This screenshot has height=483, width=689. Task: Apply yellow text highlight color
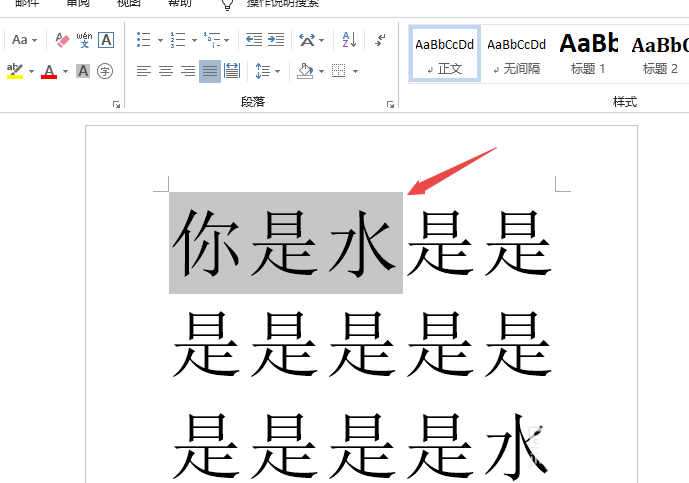coord(15,71)
